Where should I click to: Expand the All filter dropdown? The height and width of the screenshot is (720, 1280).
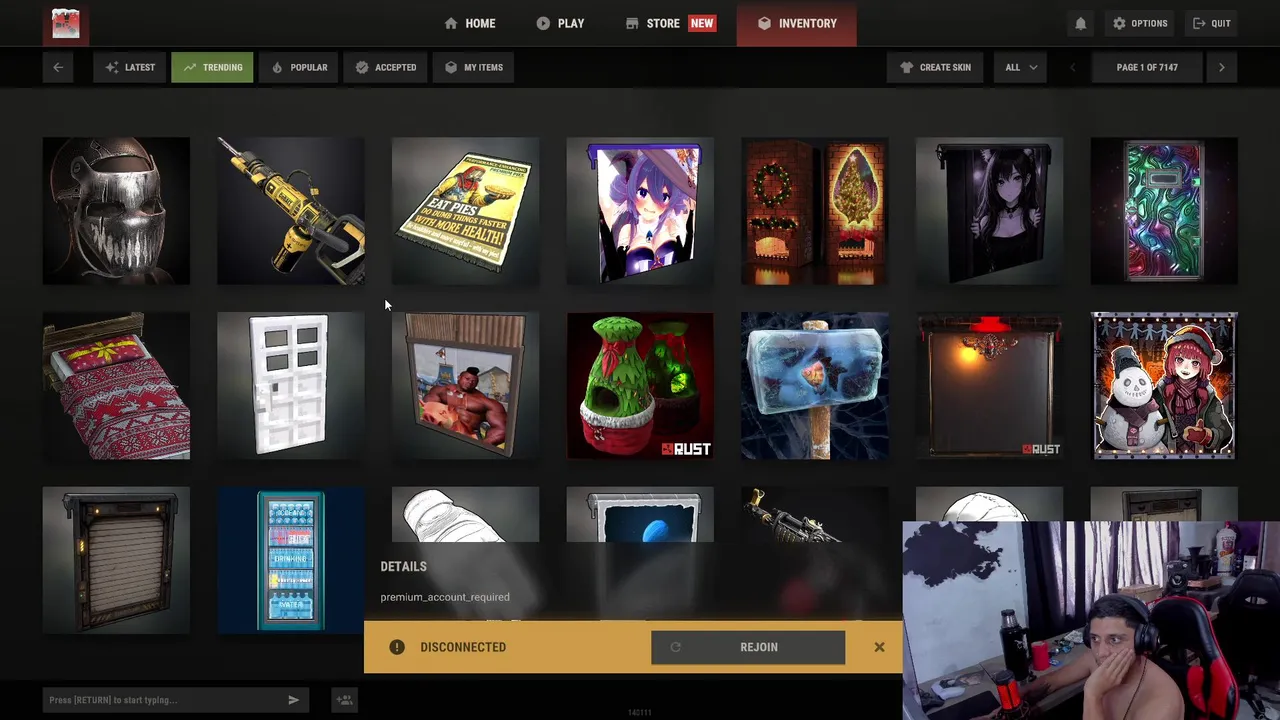[1021, 67]
